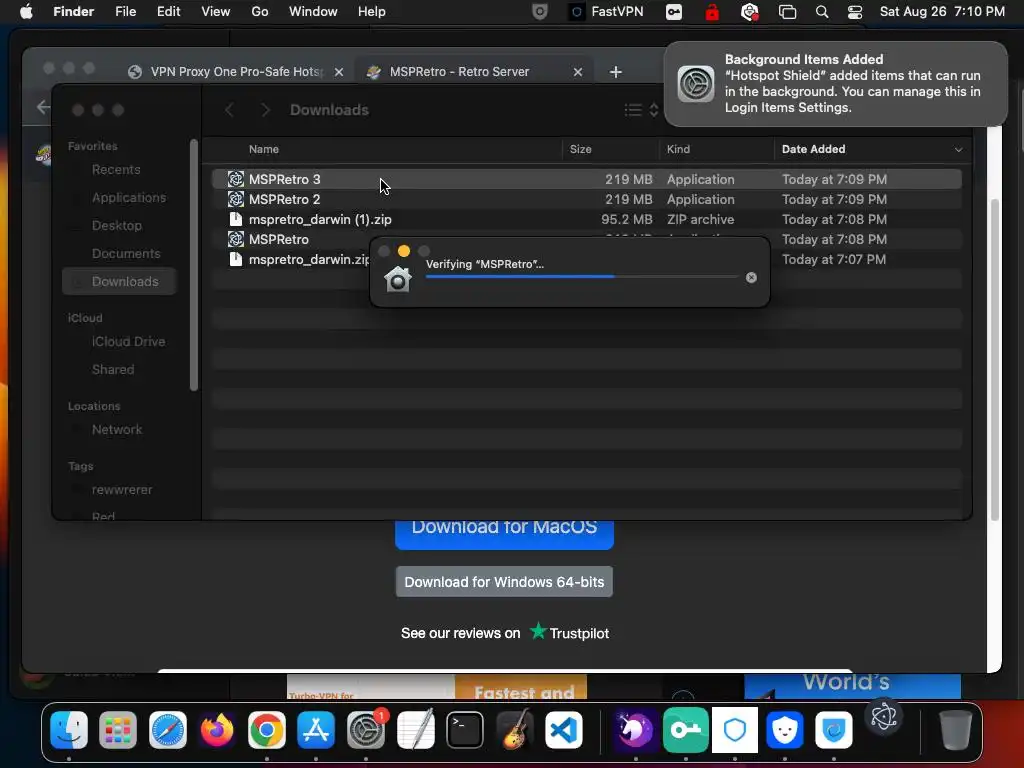Open Launchpad from the Dock
Image resolution: width=1024 pixels, height=768 pixels.
point(118,729)
